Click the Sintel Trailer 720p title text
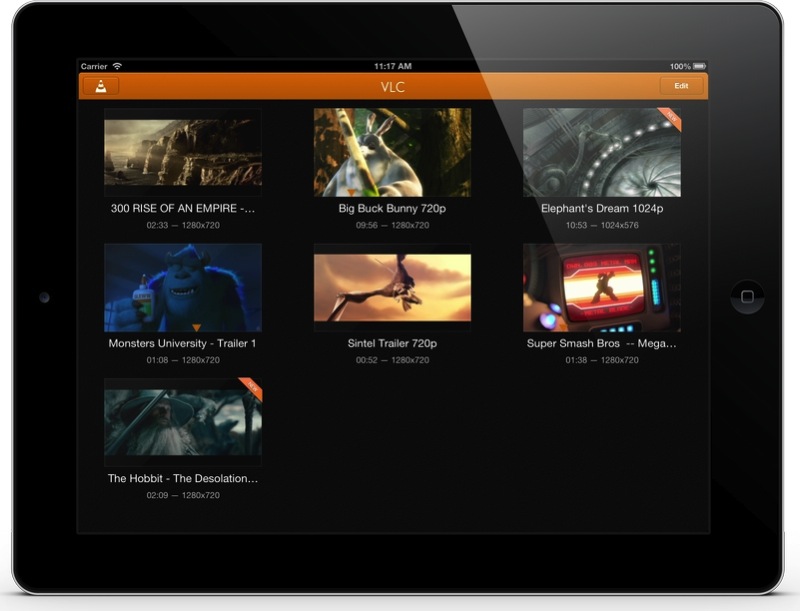 point(392,343)
